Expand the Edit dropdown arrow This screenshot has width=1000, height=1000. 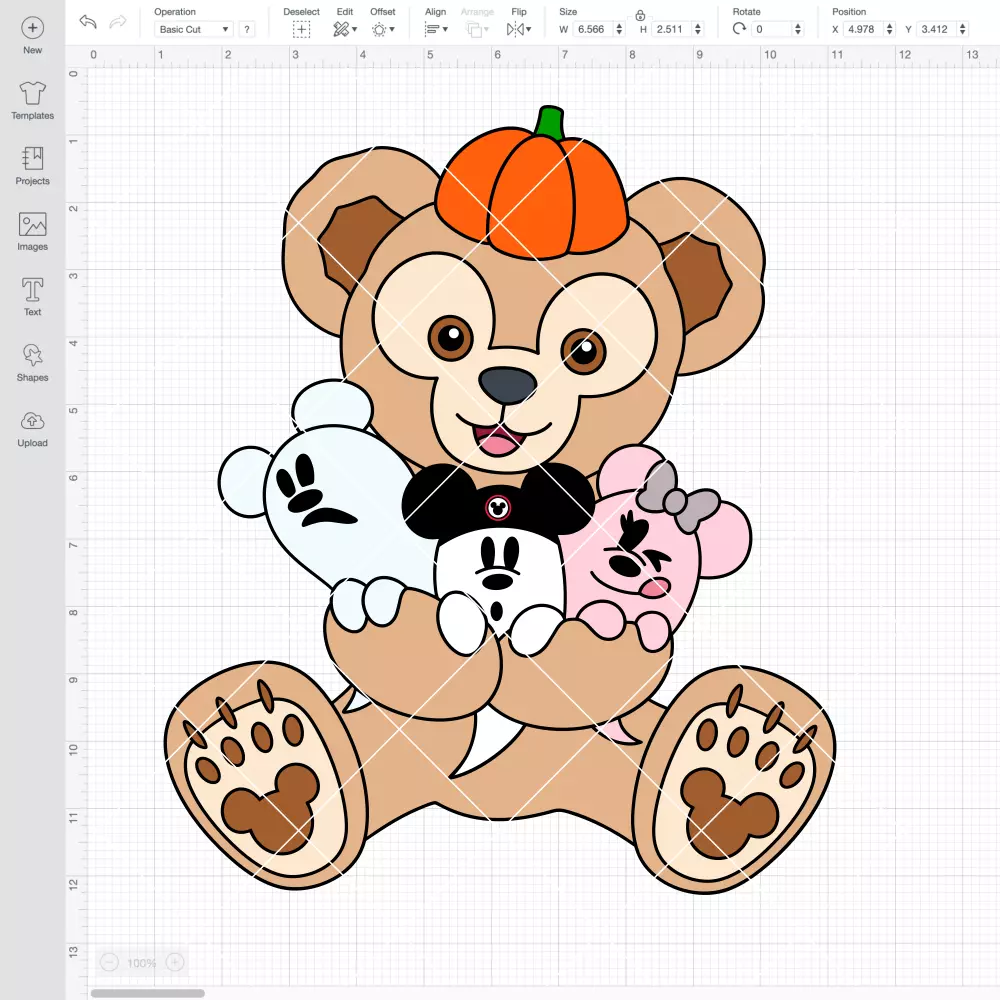[x=355, y=29]
